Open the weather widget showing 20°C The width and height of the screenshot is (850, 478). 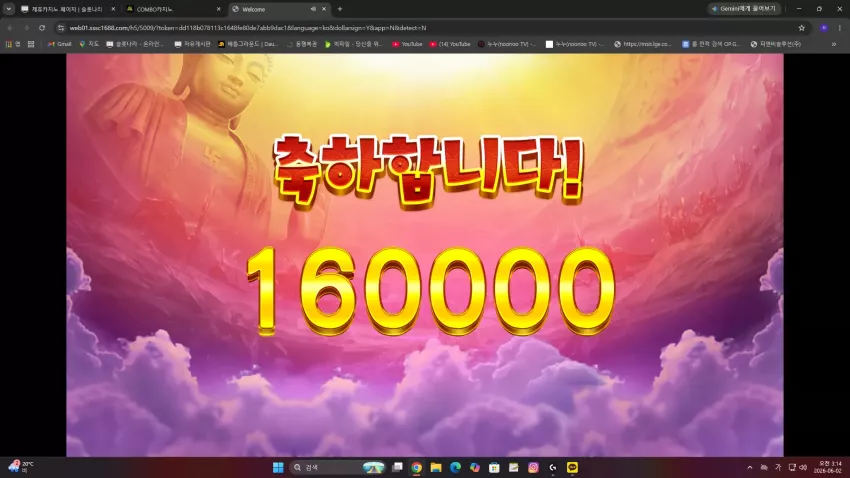coord(21,467)
